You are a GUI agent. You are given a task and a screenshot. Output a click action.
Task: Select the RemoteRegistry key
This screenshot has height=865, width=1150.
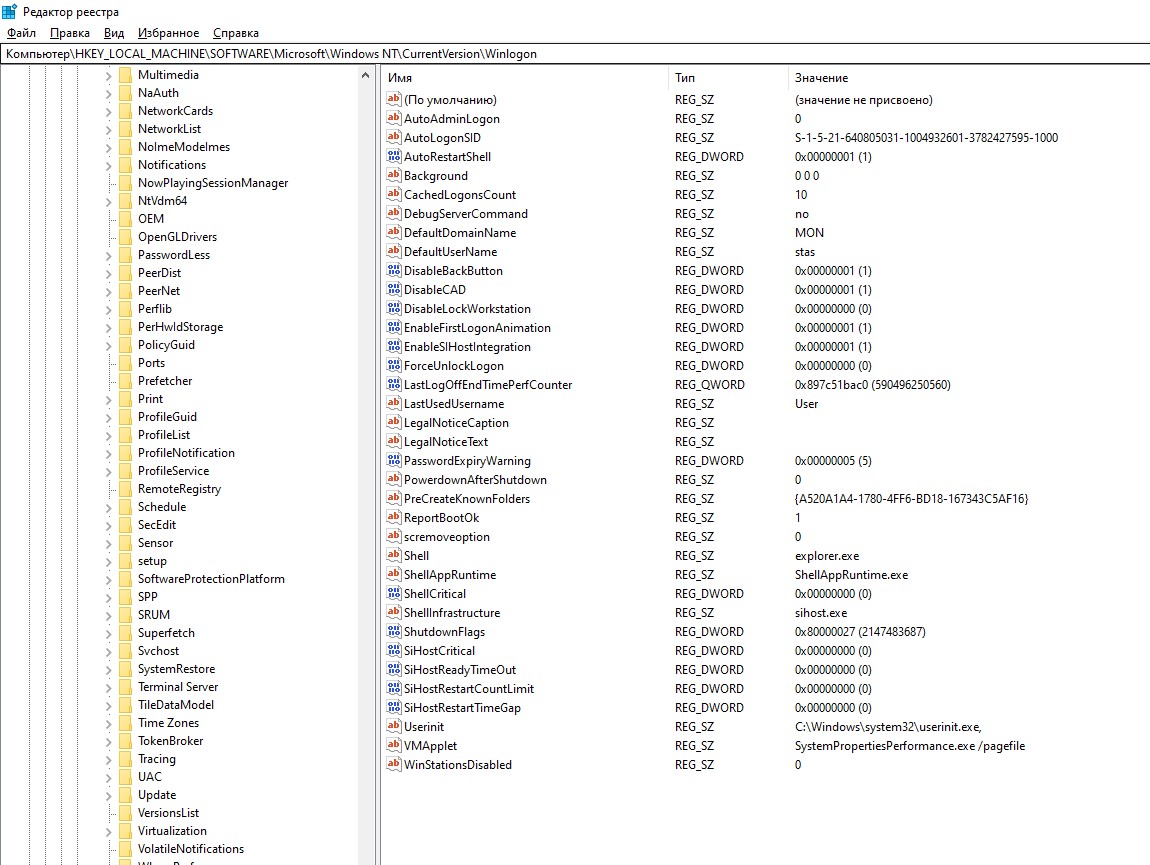180,489
